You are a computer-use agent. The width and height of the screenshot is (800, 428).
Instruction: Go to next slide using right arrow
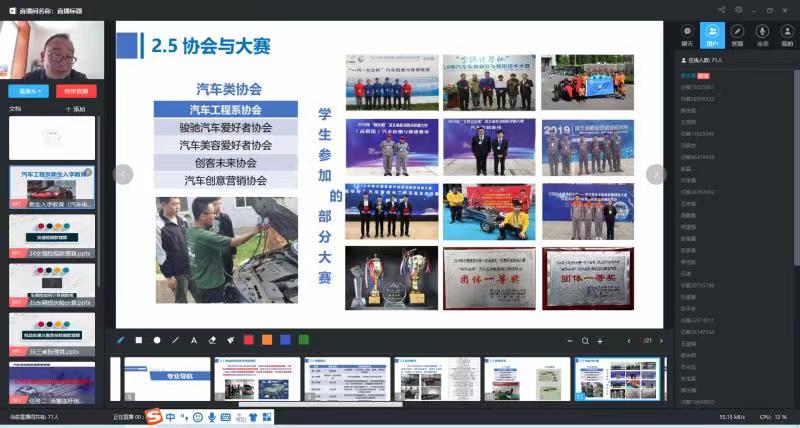pyautogui.click(x=655, y=174)
